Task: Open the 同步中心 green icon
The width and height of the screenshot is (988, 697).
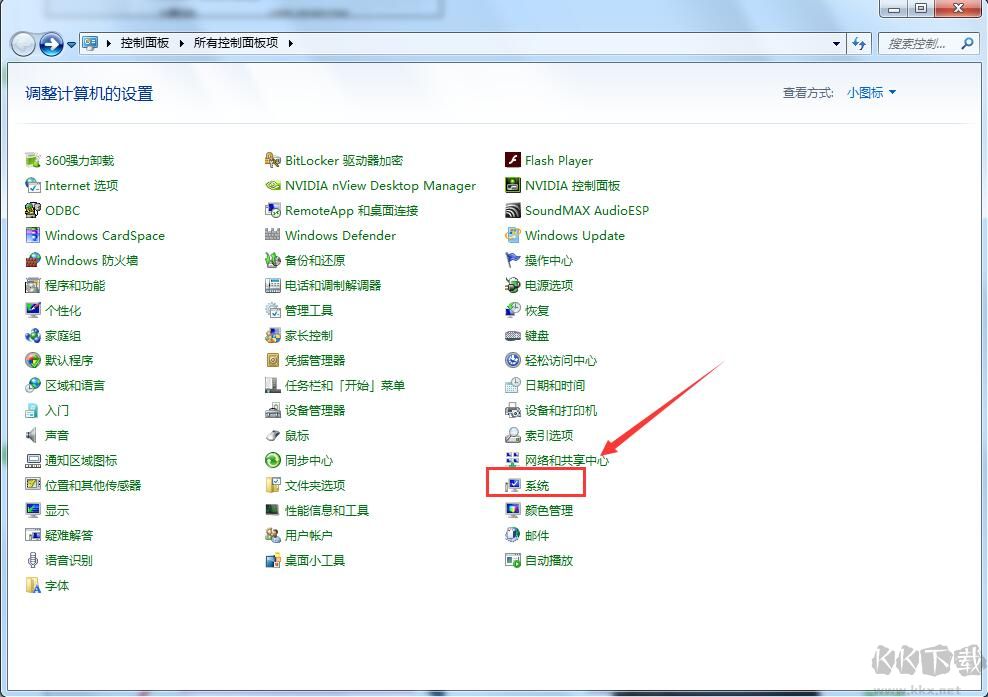Action: click(x=273, y=460)
